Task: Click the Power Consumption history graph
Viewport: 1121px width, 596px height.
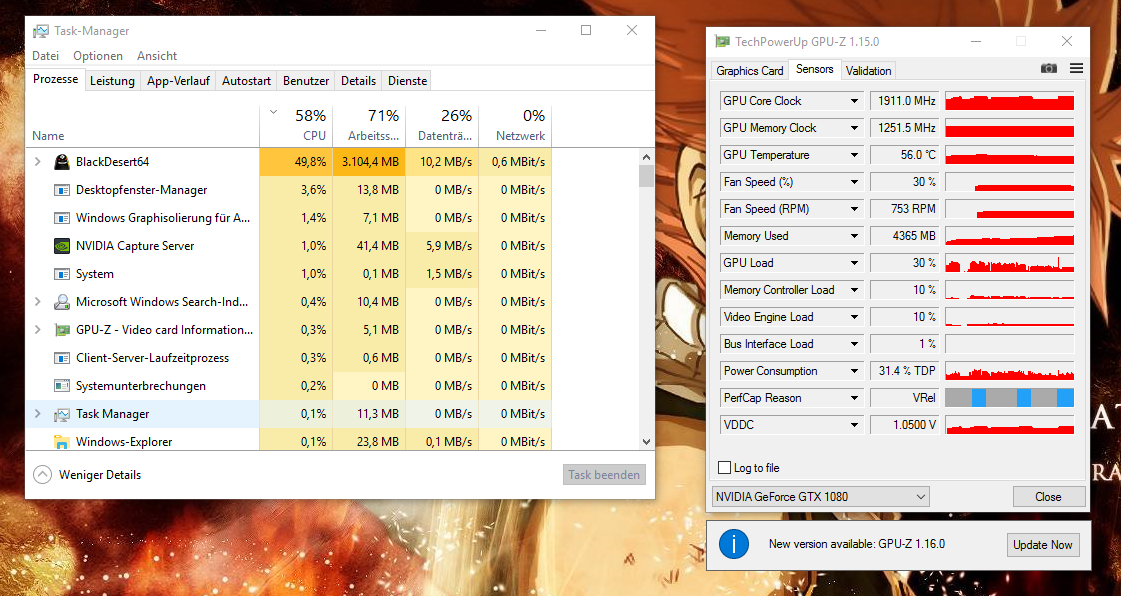Action: click(1009, 371)
